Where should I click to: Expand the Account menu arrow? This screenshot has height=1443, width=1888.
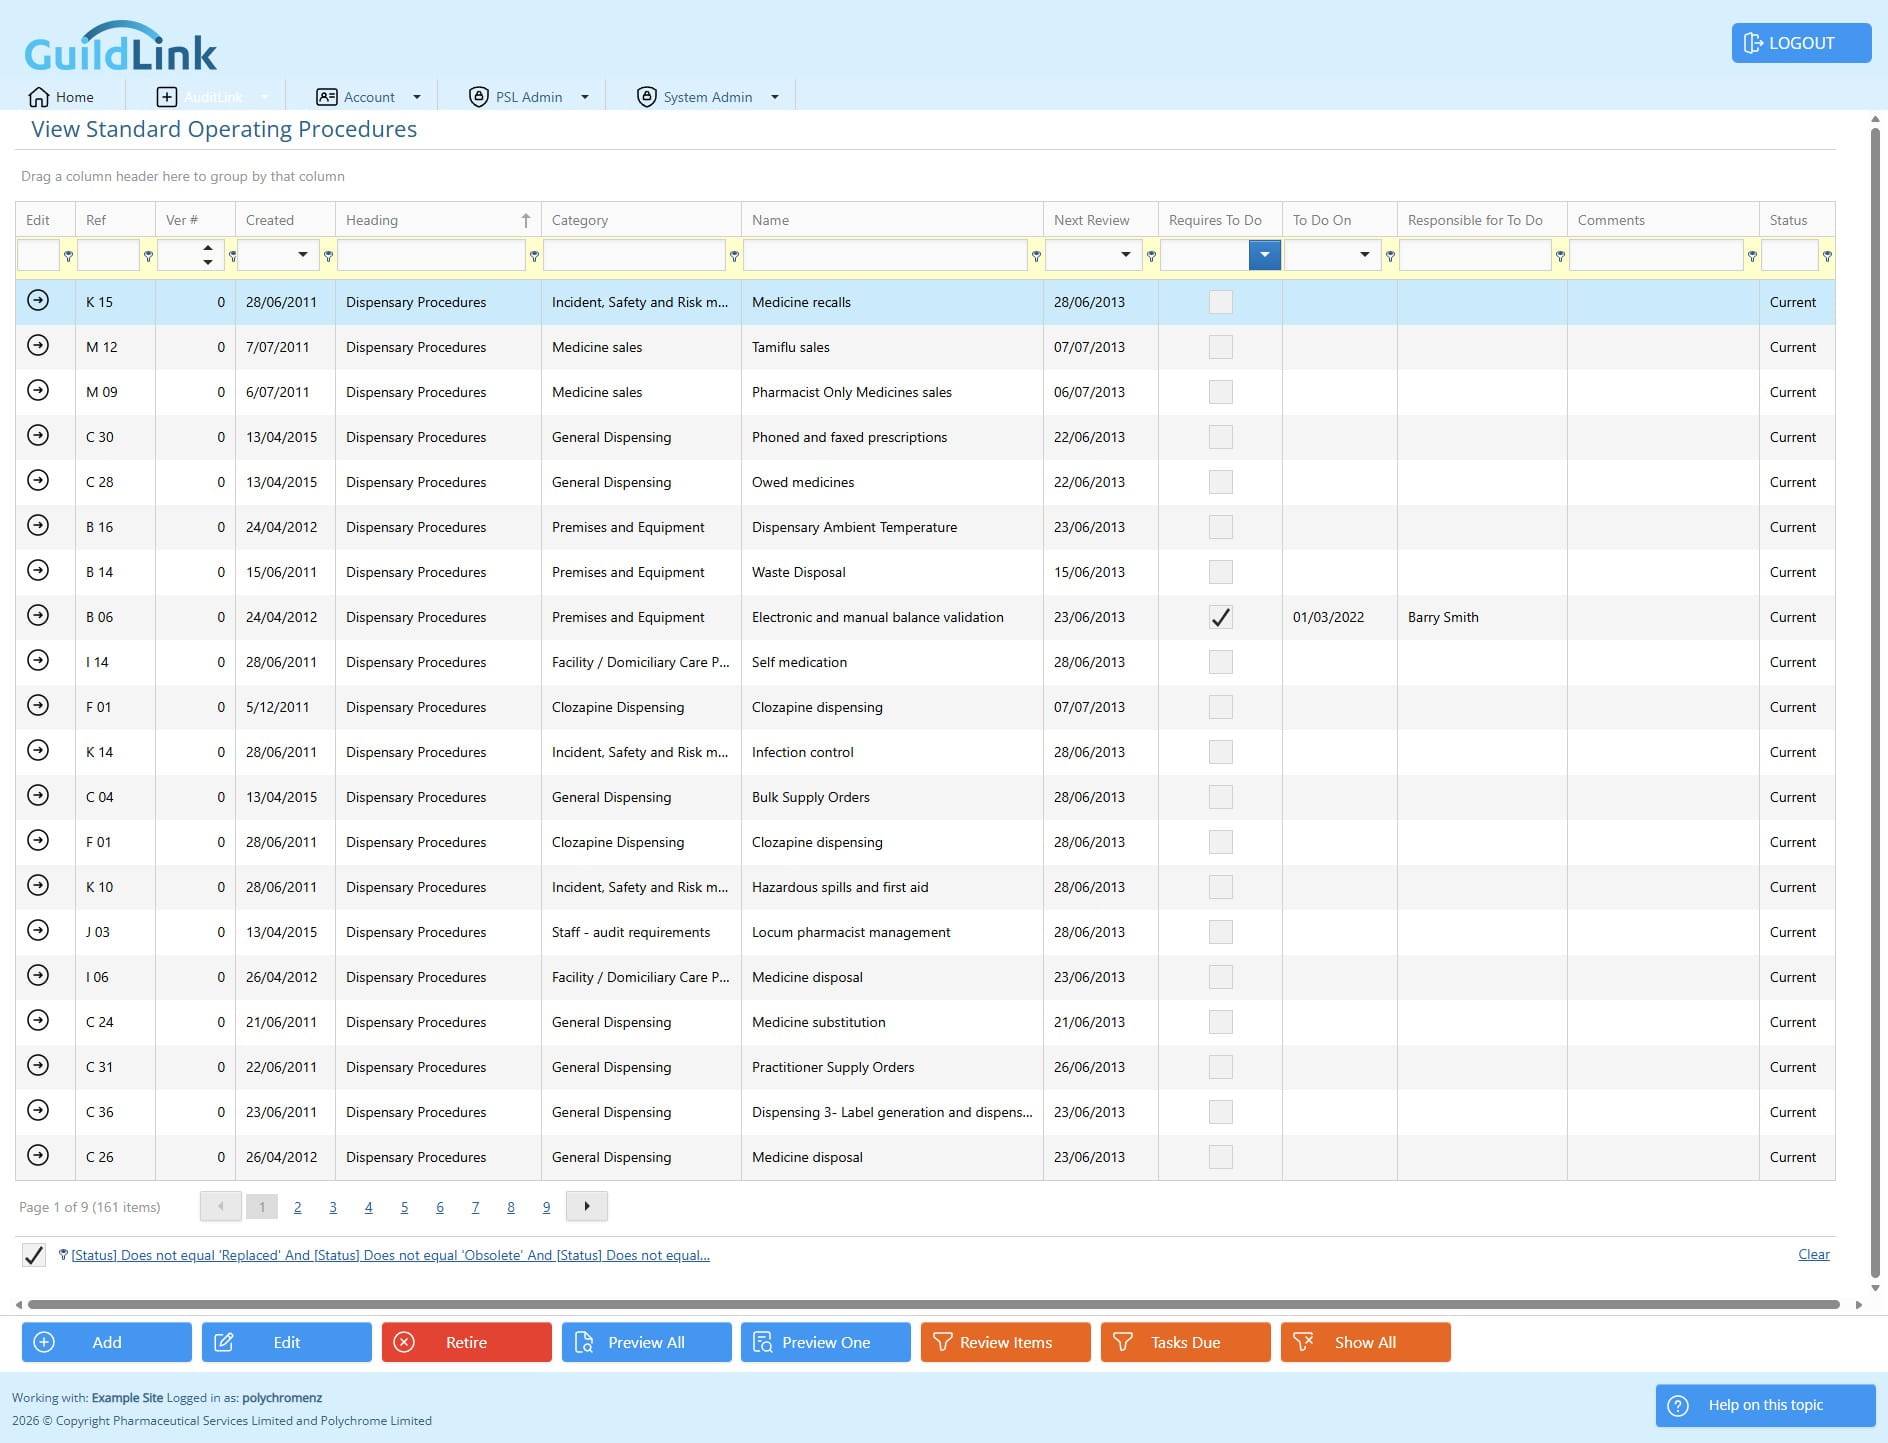pyautogui.click(x=417, y=97)
